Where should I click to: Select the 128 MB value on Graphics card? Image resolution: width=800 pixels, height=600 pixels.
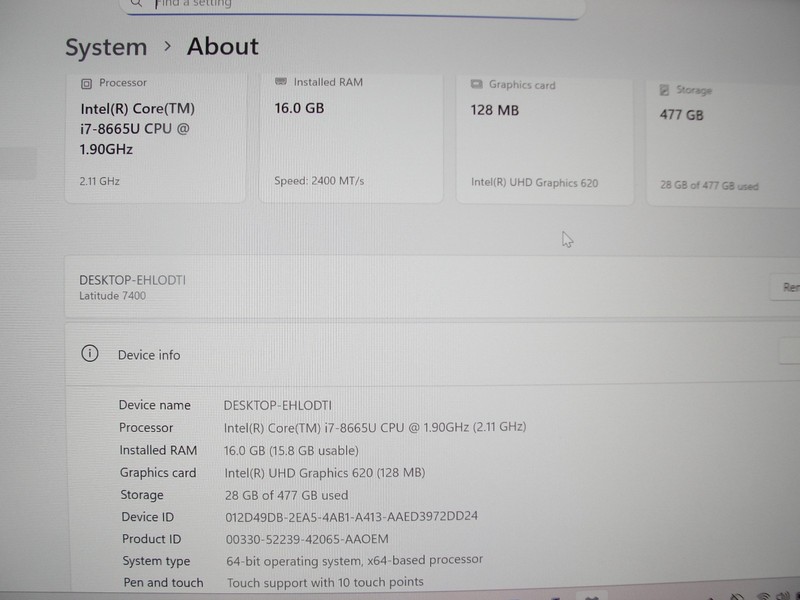(494, 110)
